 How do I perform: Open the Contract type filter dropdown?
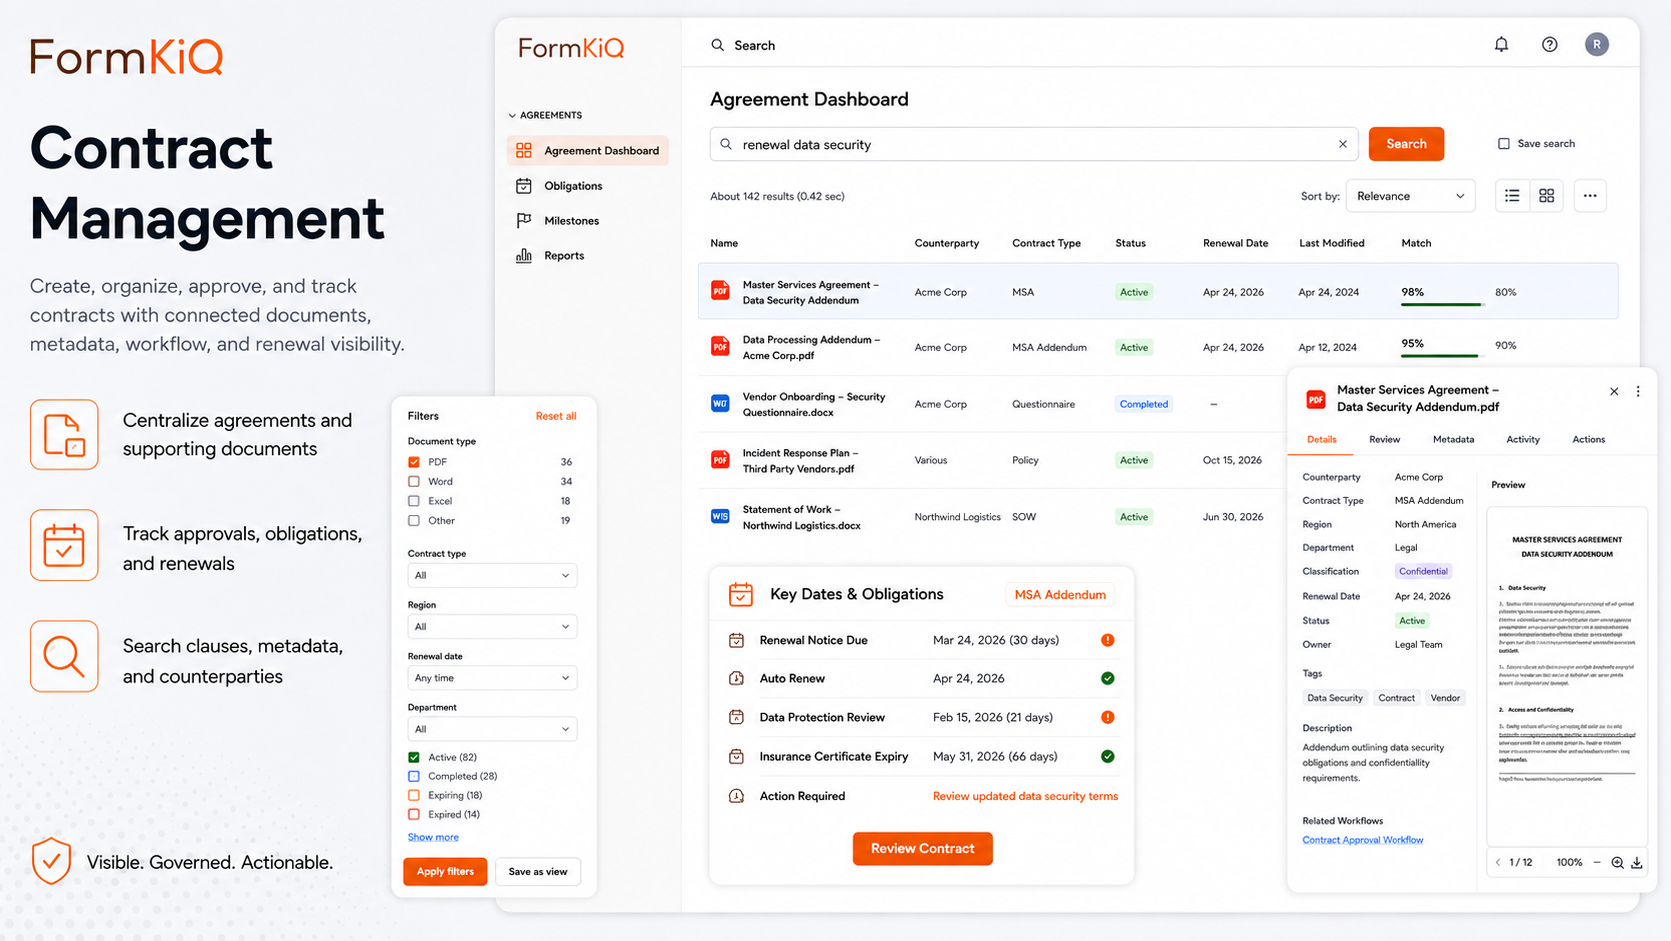pos(492,575)
